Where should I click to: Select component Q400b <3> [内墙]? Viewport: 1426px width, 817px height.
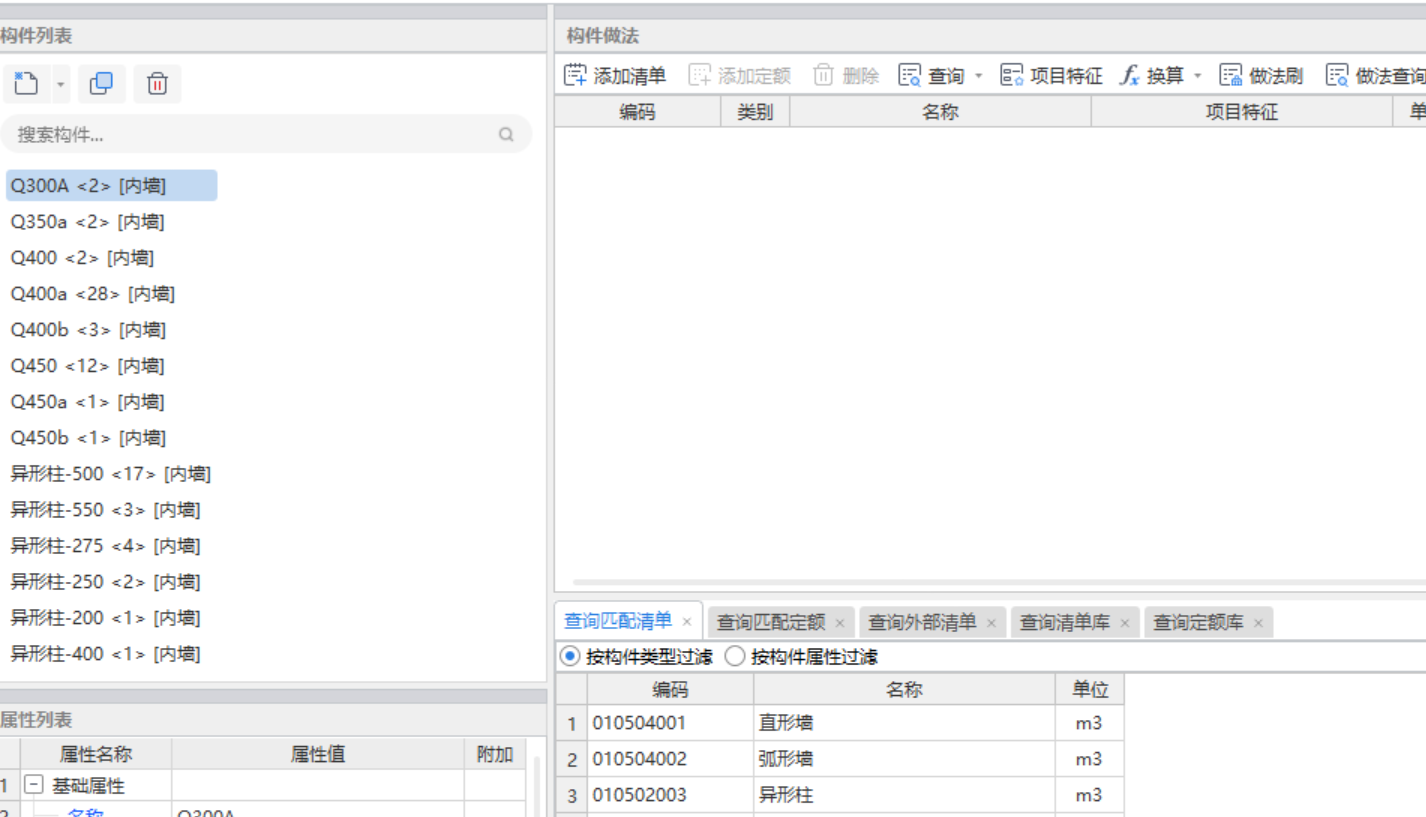88,330
